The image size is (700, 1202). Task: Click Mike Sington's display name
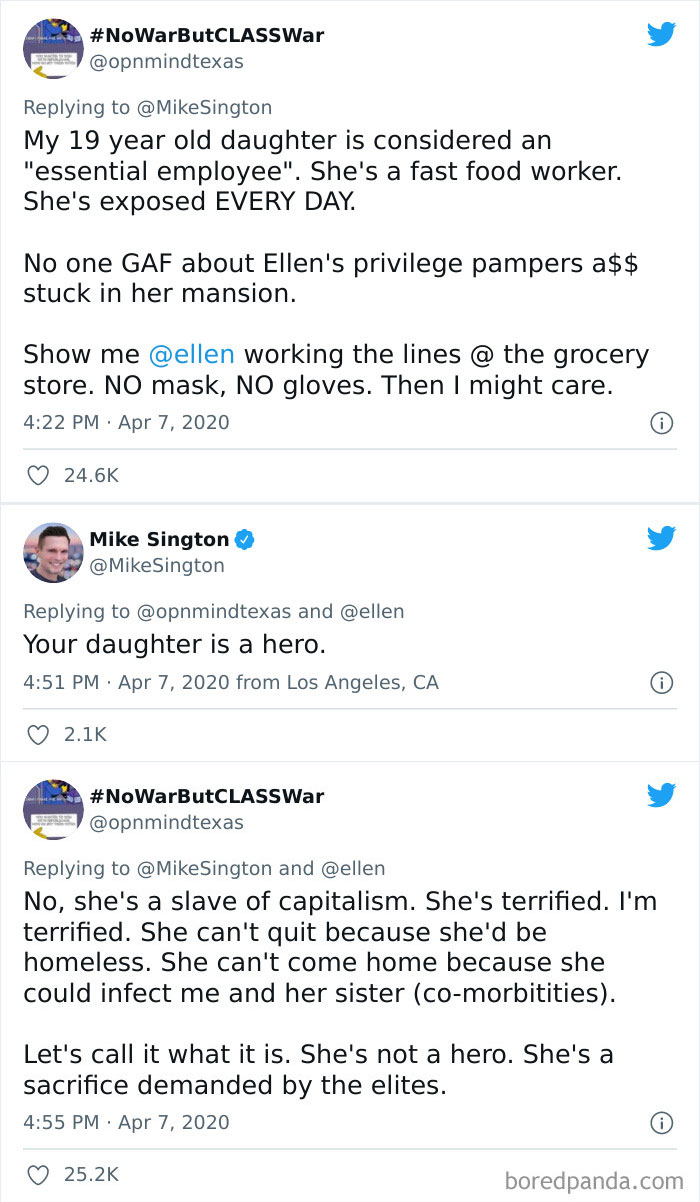click(158, 539)
